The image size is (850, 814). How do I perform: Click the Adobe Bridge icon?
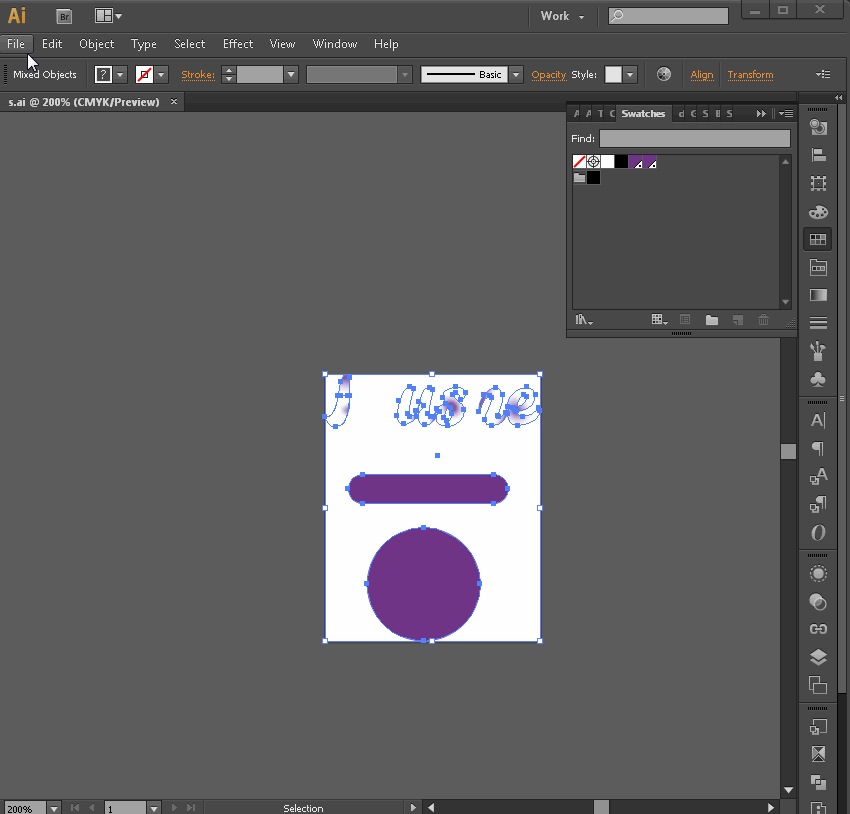64,16
